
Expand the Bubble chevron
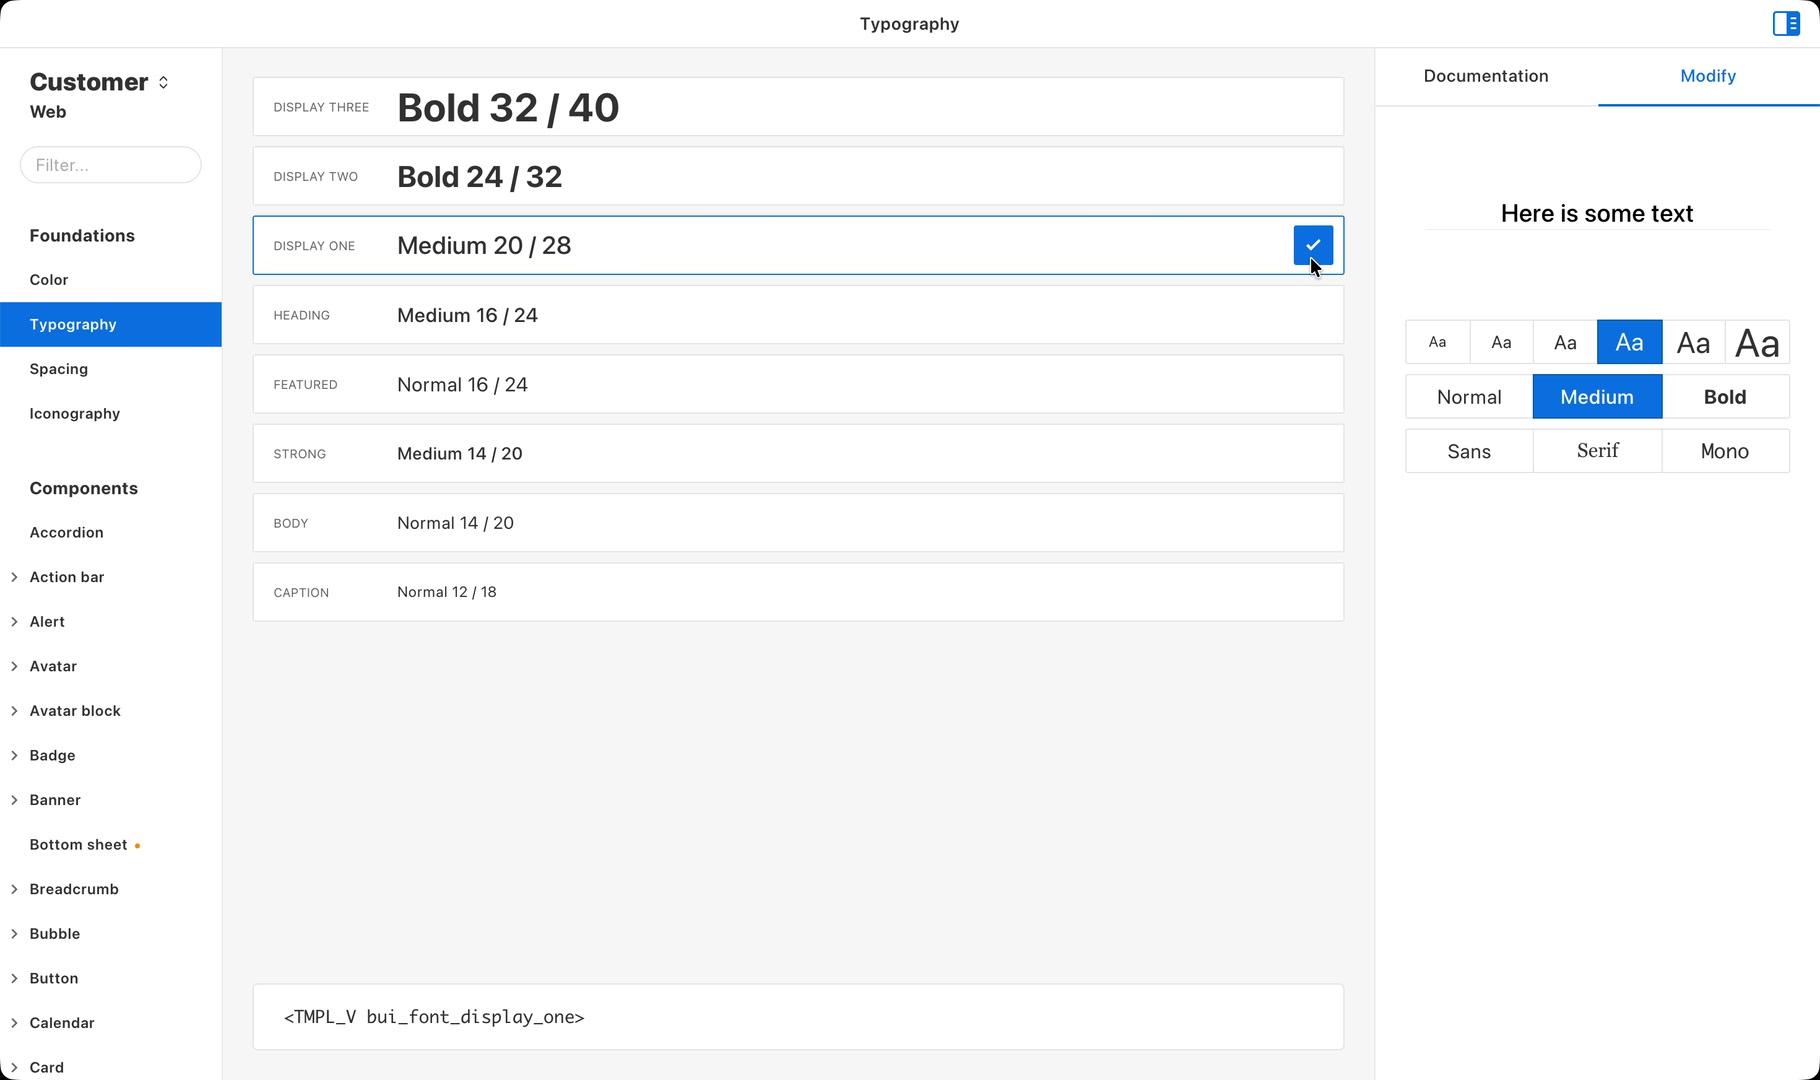14,934
